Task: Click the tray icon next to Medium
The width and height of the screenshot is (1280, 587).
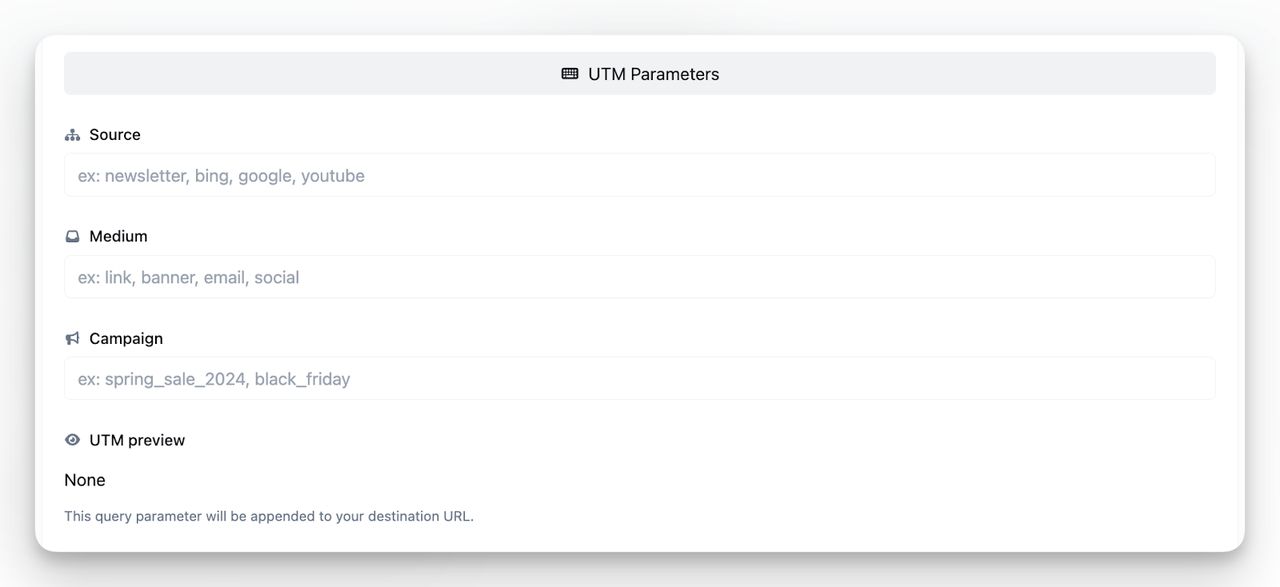Action: (x=71, y=235)
